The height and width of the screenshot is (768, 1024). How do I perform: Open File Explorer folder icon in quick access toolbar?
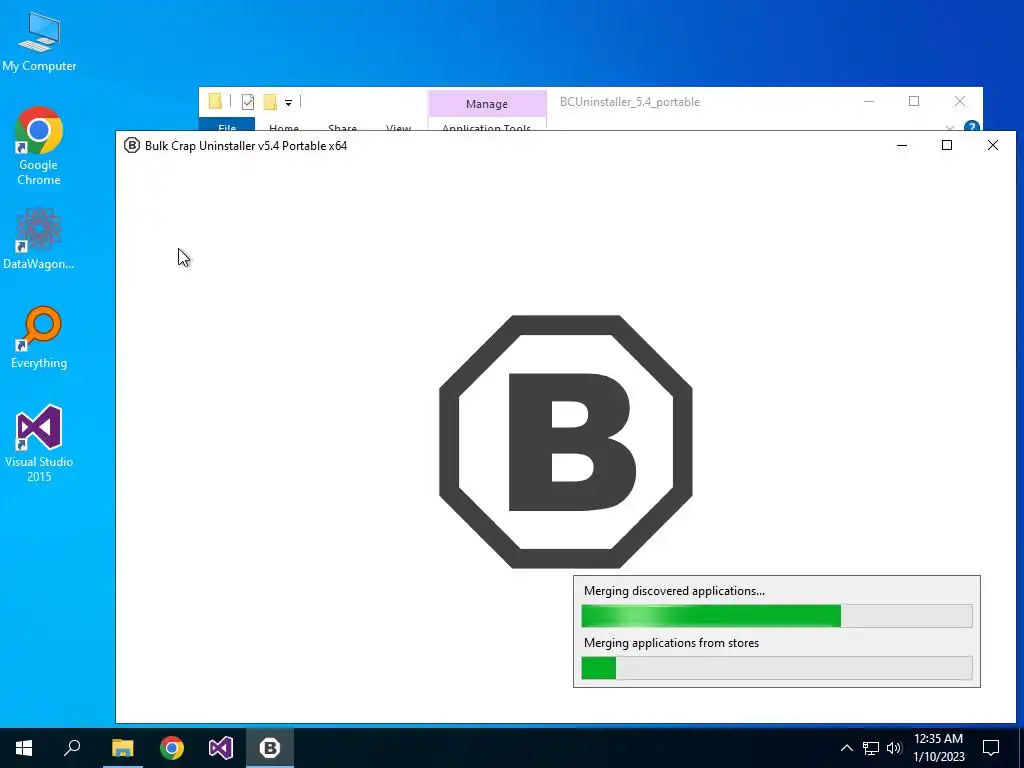pos(216,101)
